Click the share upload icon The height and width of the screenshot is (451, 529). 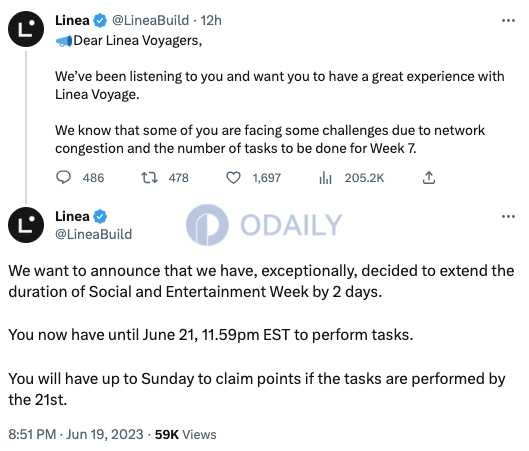[429, 177]
